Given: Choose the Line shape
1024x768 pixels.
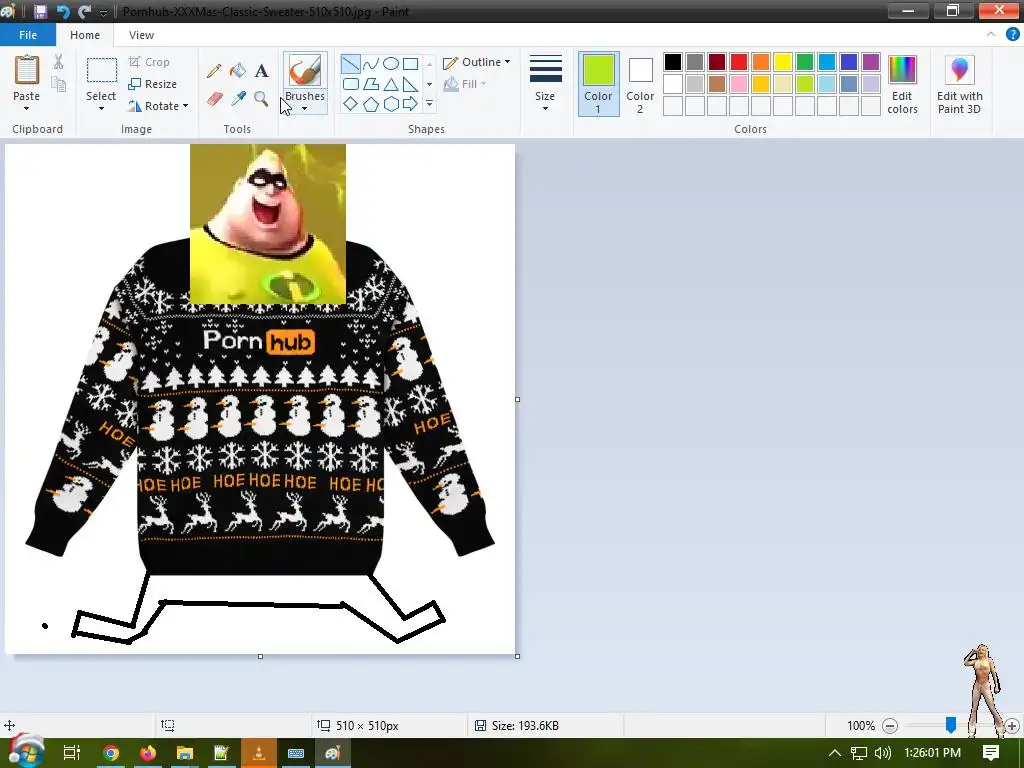Looking at the screenshot, I should (351, 63).
